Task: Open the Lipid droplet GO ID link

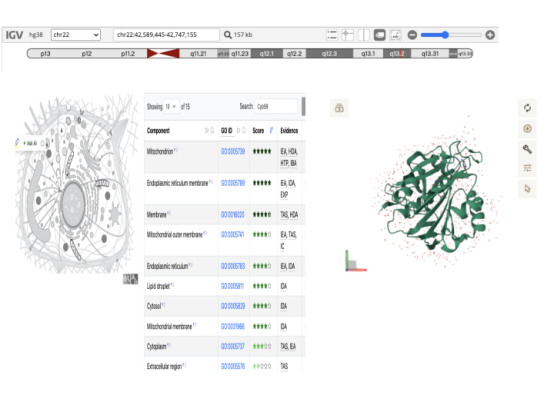Action: pos(232,286)
